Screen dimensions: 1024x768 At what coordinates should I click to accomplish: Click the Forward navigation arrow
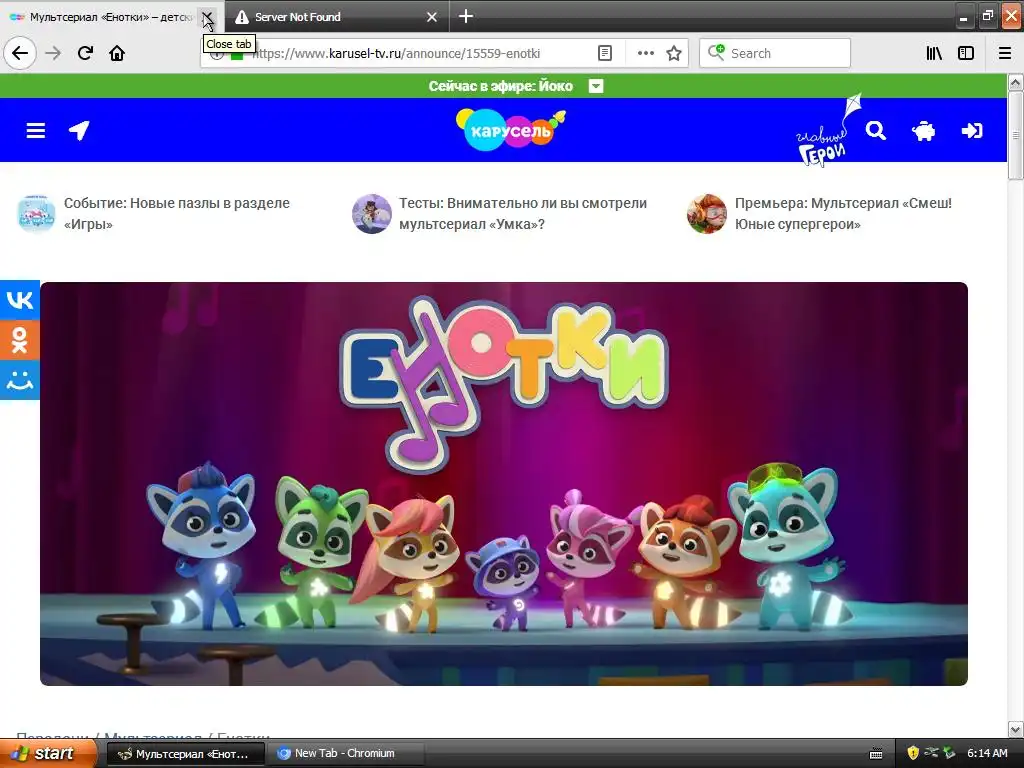(x=53, y=53)
